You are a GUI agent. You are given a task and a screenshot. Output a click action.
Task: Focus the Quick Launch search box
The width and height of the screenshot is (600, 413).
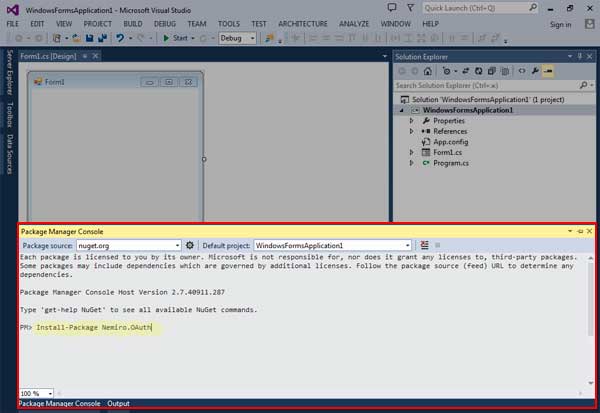480,8
